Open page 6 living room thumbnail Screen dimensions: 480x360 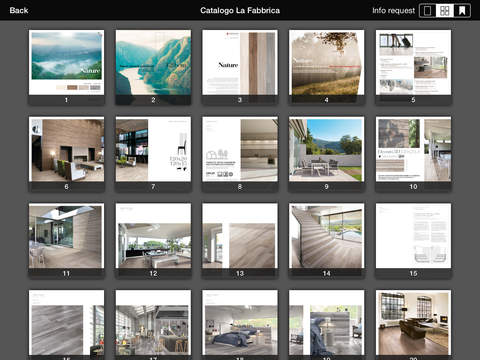click(66, 149)
